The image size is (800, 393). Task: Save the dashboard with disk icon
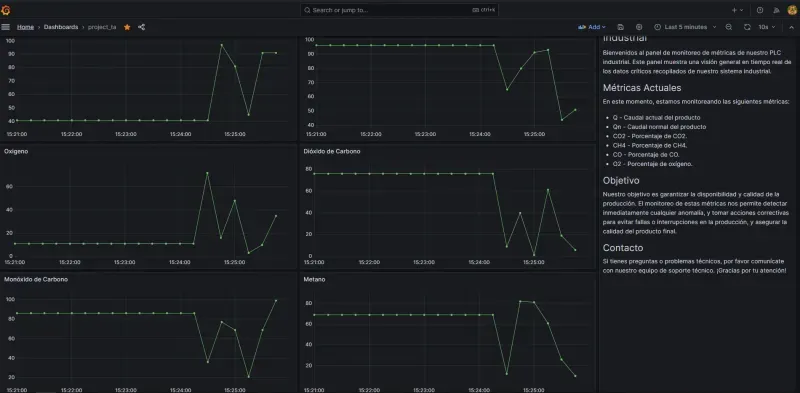(x=620, y=27)
